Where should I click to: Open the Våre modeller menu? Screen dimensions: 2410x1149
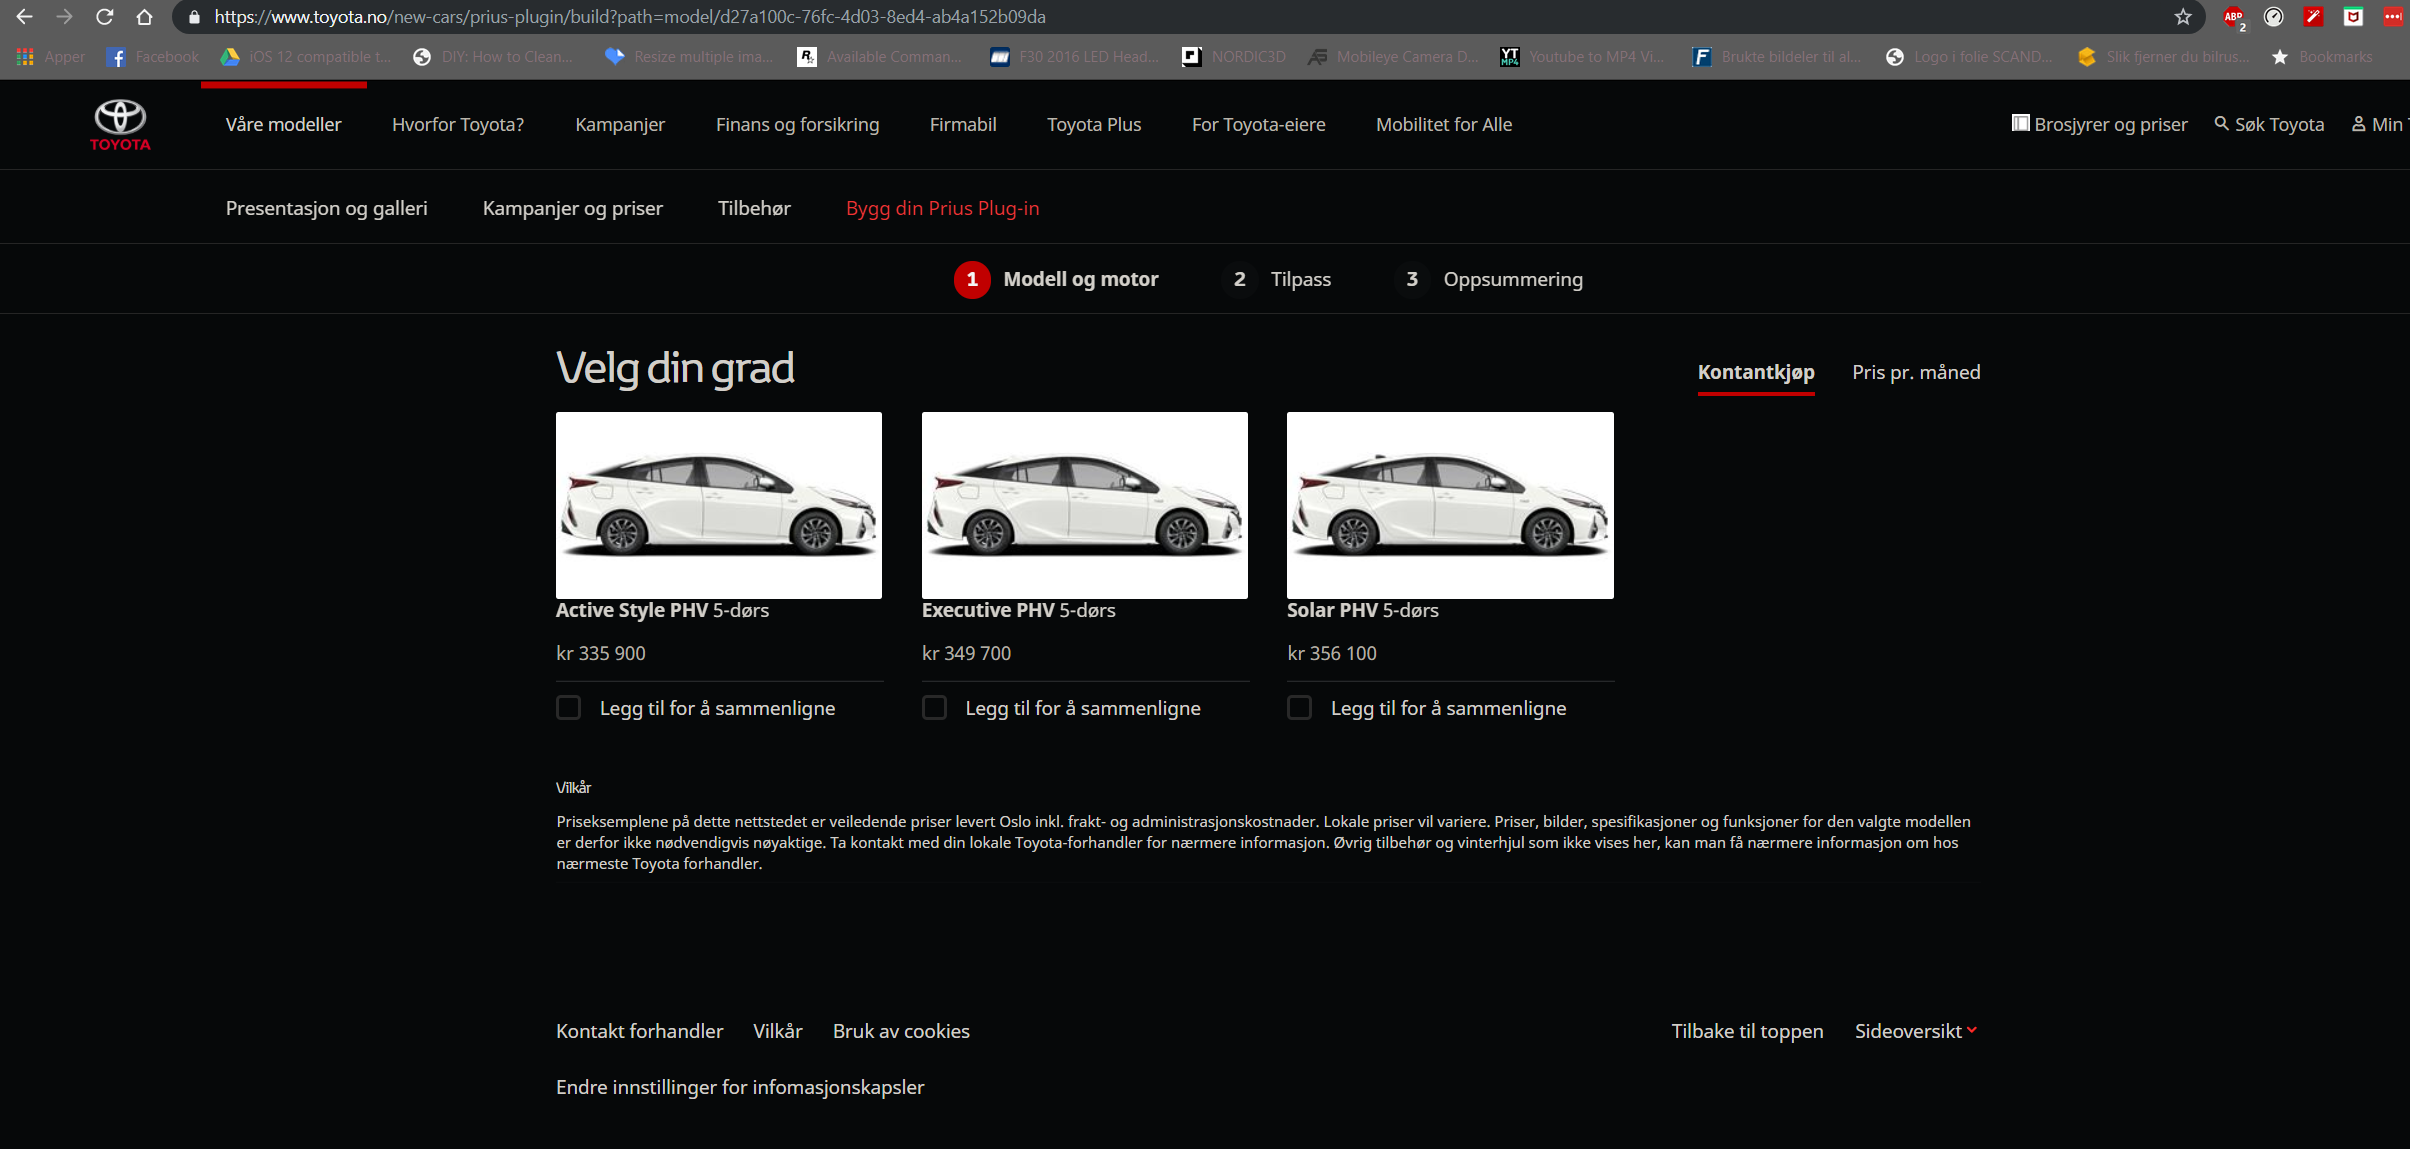pos(283,125)
